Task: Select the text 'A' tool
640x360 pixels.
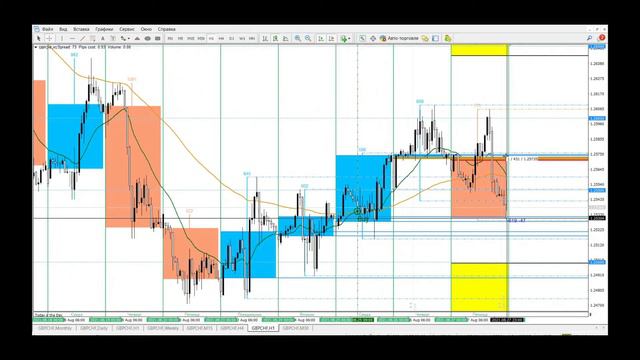Action: click(x=103, y=38)
